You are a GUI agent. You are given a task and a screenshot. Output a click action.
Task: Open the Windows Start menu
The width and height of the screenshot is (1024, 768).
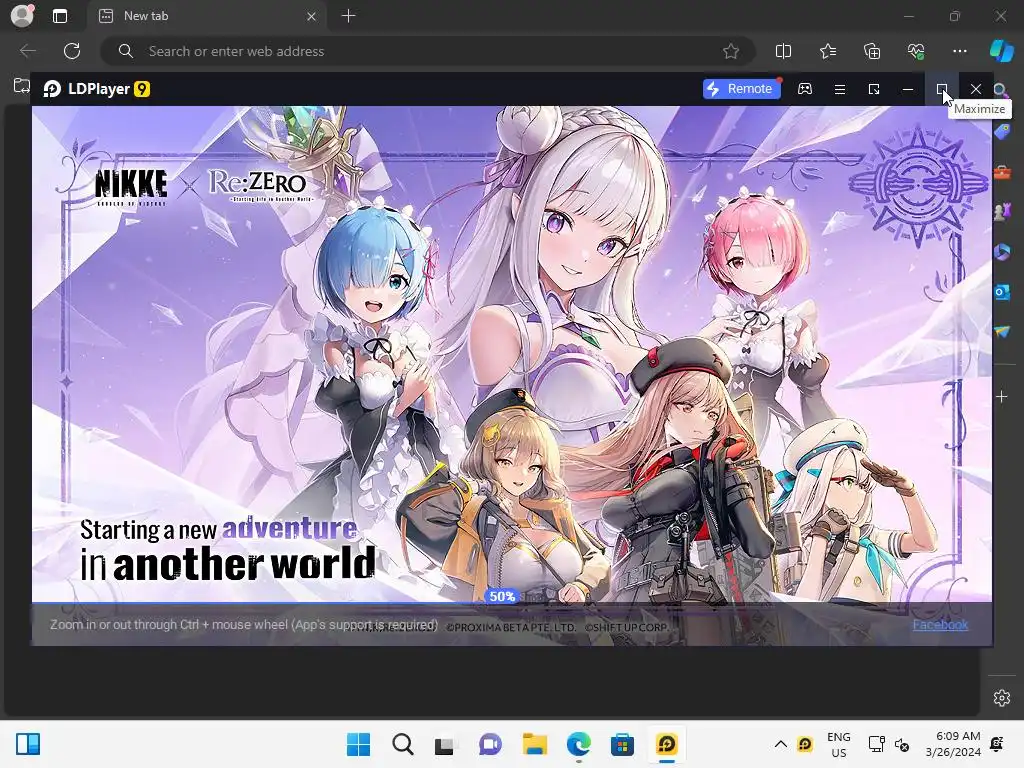pos(358,744)
